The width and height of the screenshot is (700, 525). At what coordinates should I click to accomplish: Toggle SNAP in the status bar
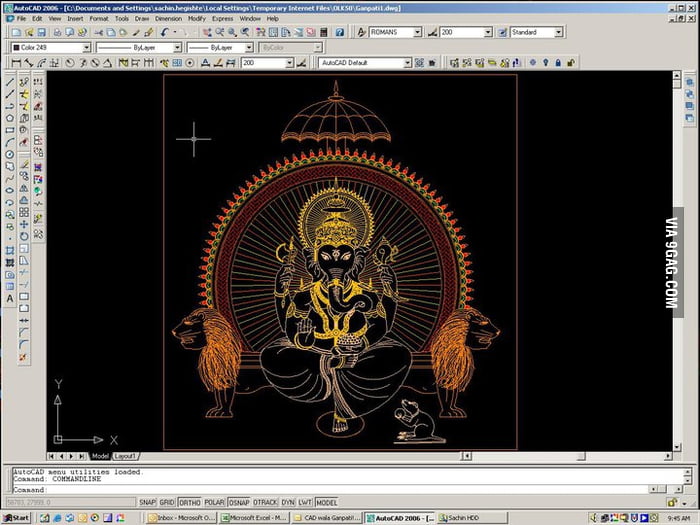[x=147, y=503]
